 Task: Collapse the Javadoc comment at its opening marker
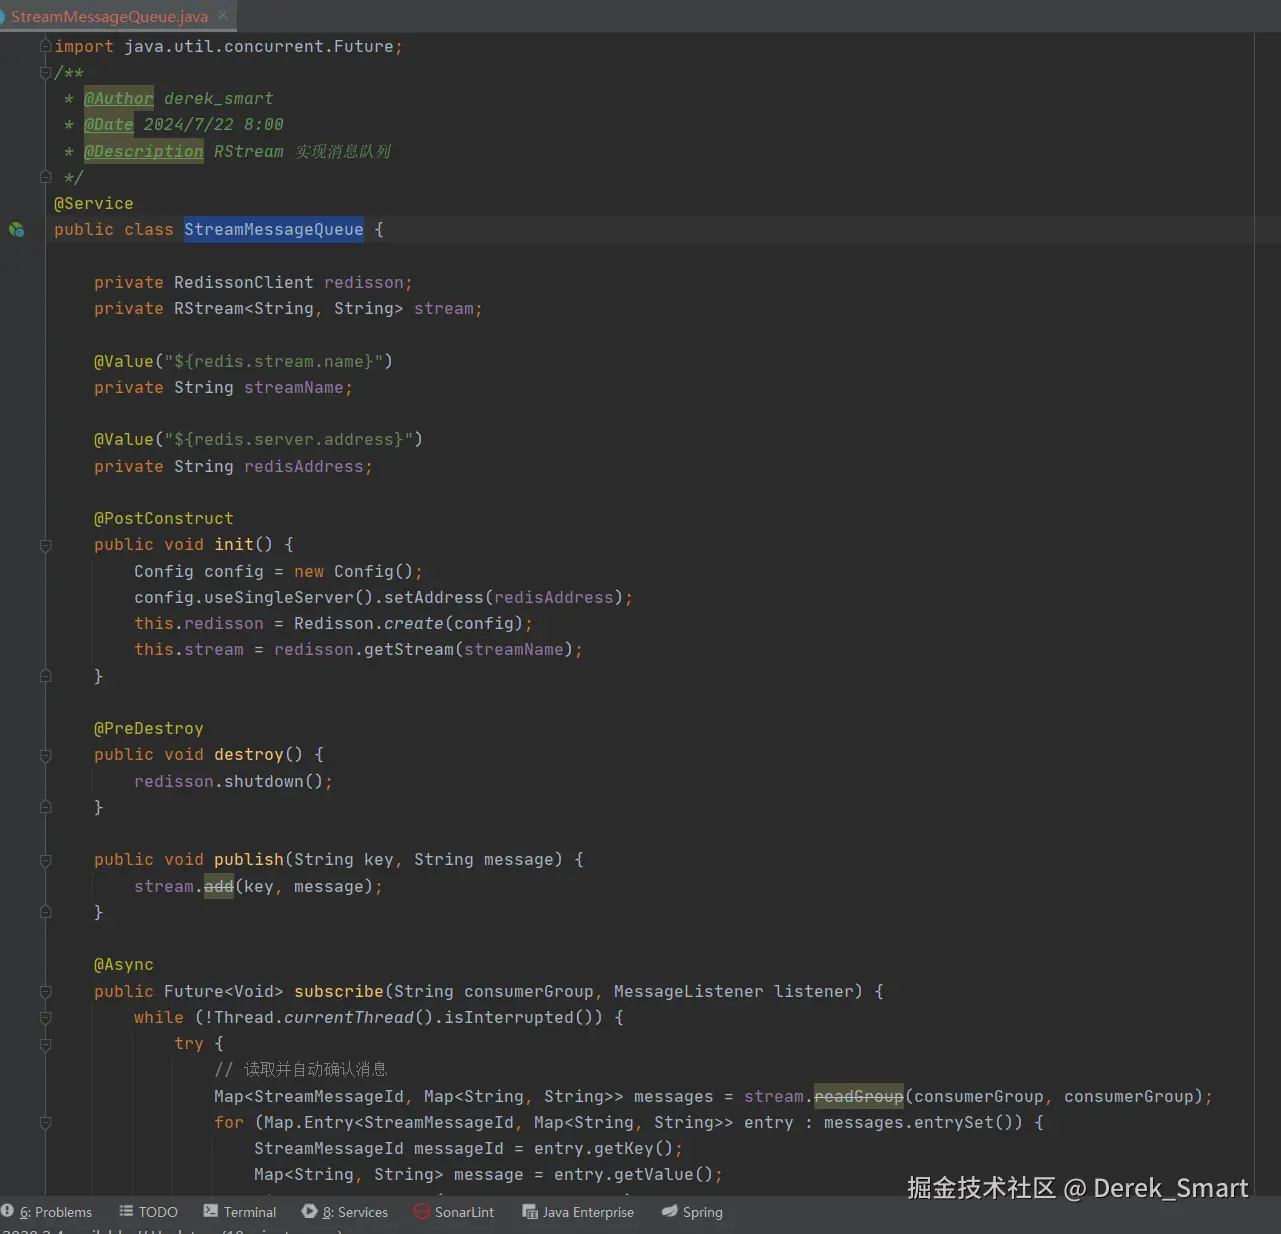pyautogui.click(x=45, y=72)
